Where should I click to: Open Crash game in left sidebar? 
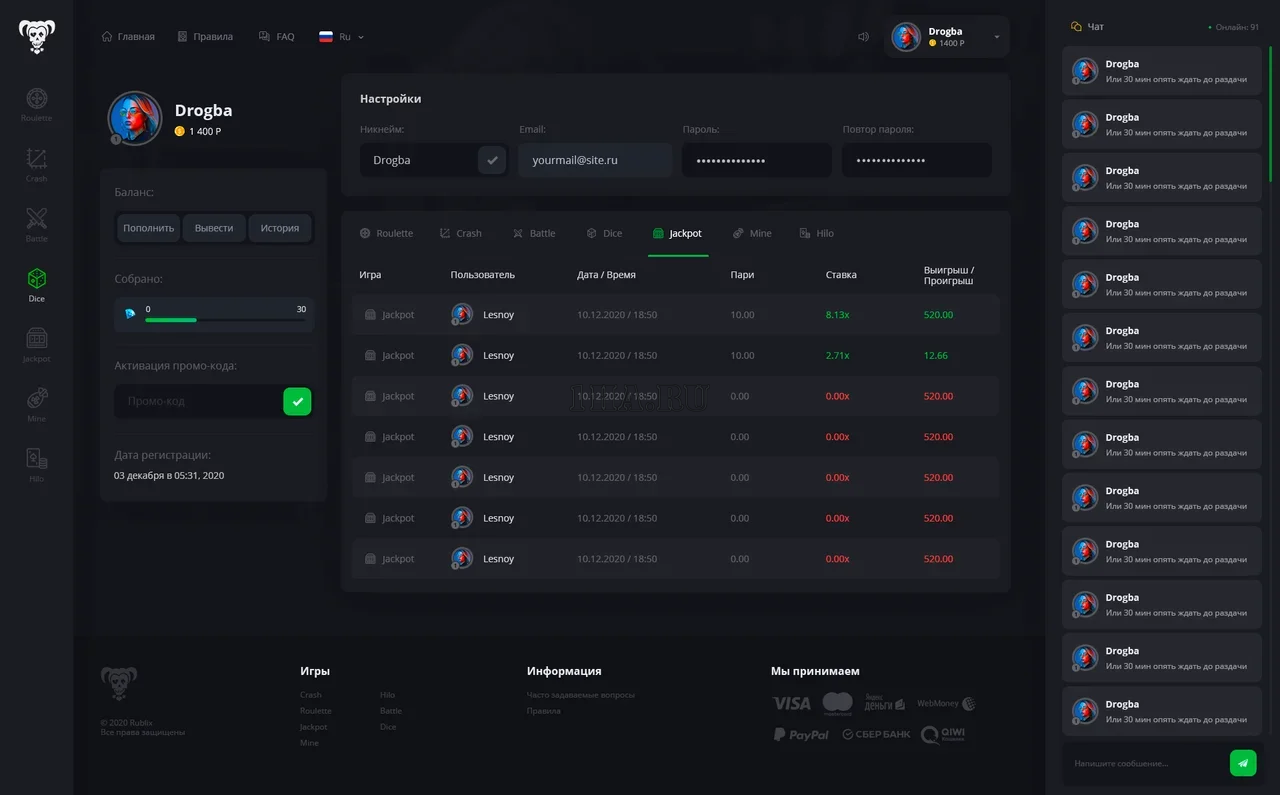(x=36, y=164)
